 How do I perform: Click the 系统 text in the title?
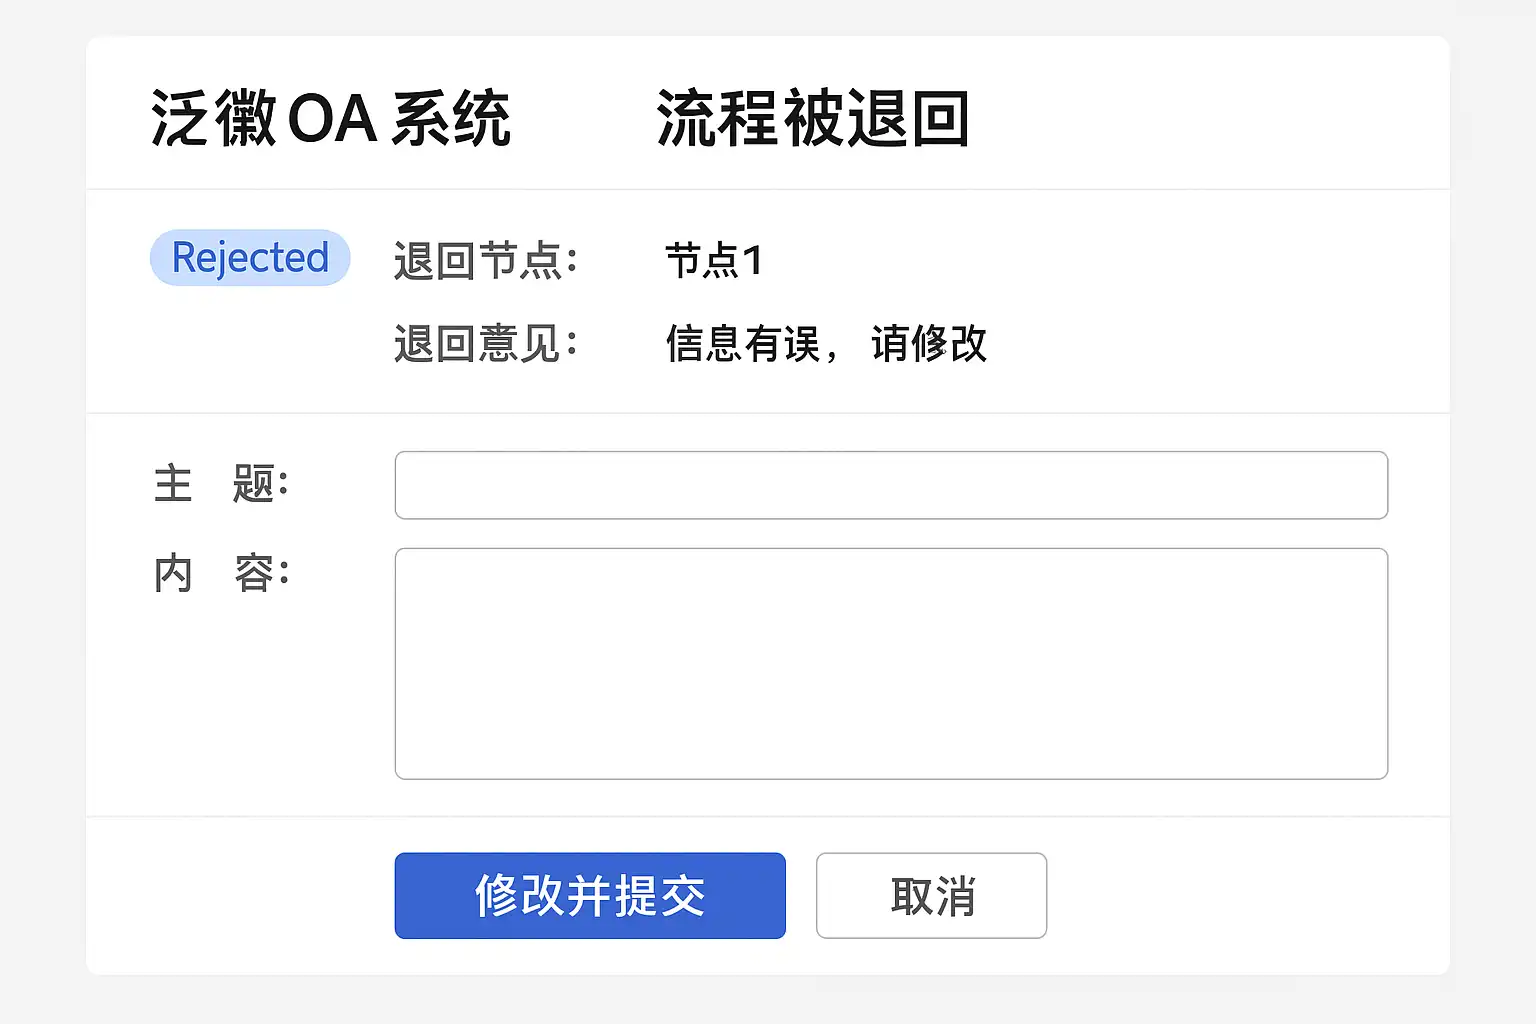(451, 119)
